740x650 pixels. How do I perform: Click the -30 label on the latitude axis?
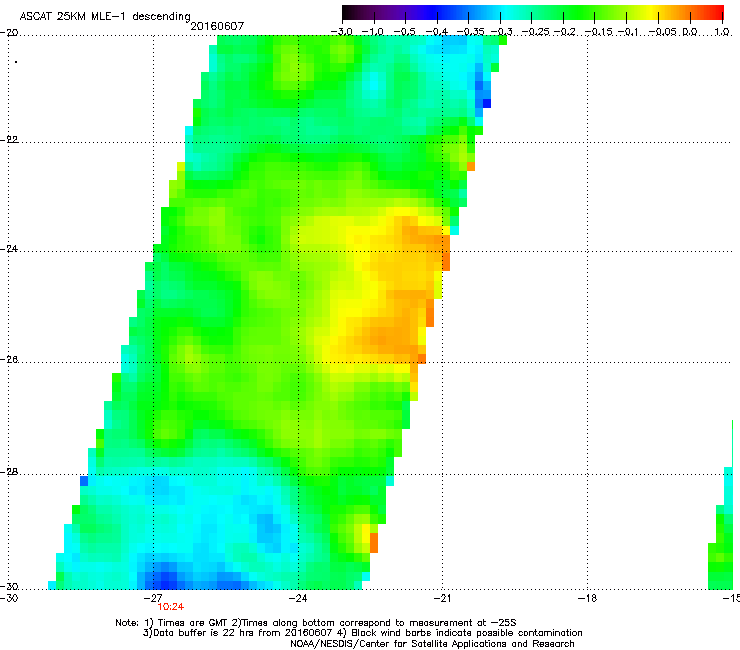coord(9,586)
